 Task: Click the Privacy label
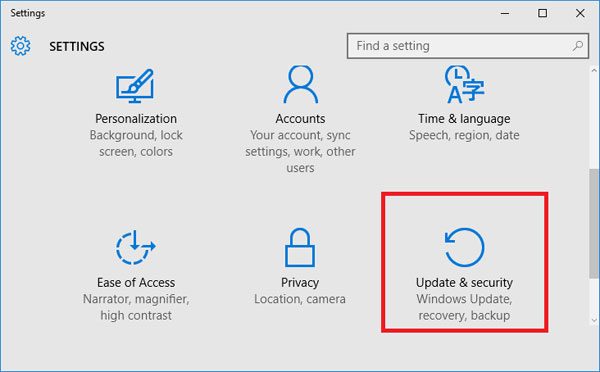pyautogui.click(x=300, y=282)
